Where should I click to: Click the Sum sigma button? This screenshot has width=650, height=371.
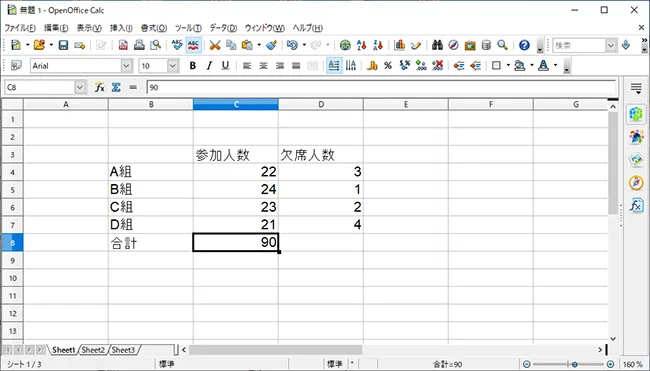click(116, 87)
